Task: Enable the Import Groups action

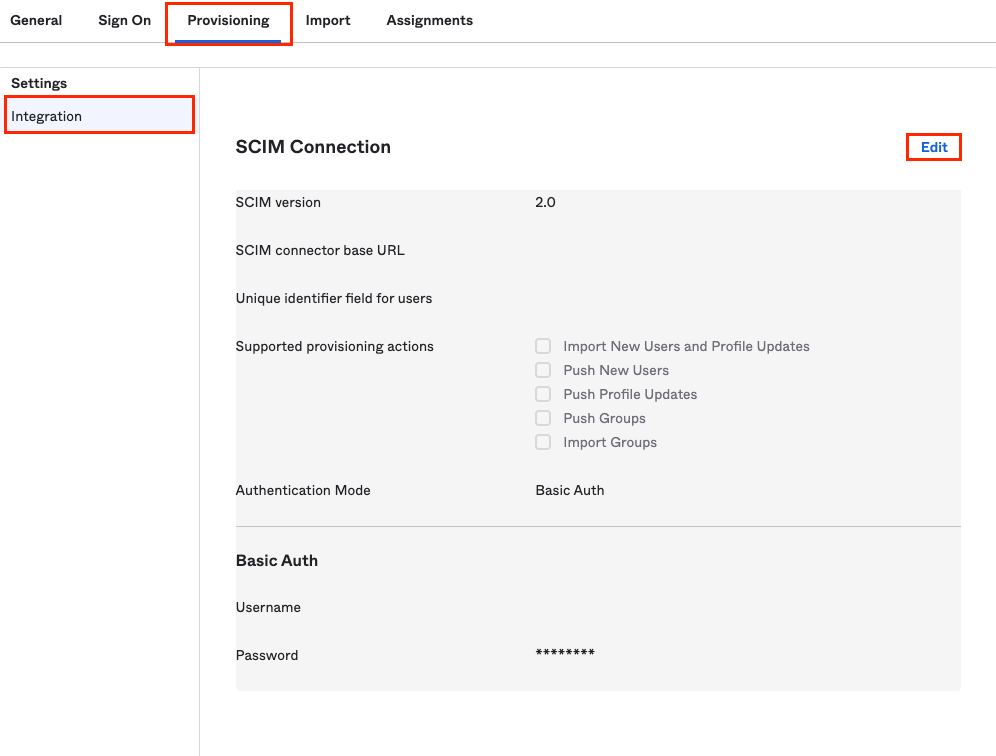Action: (543, 441)
